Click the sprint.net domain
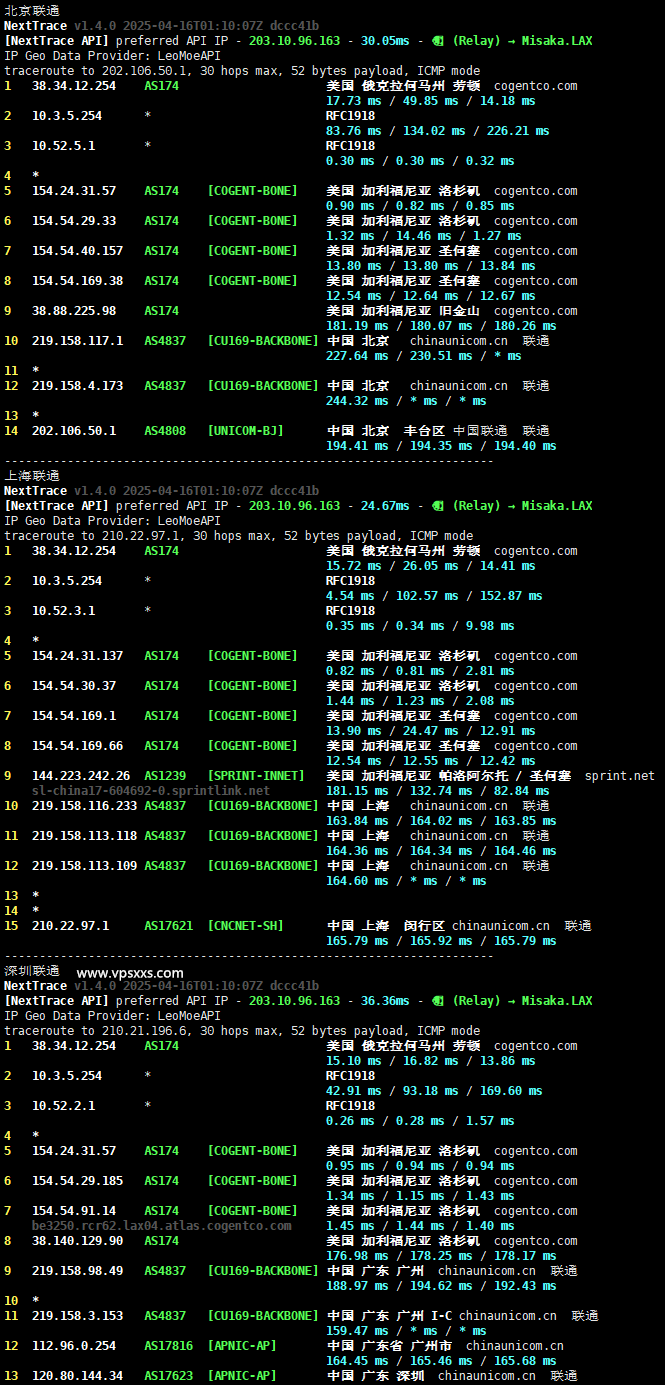 [x=620, y=776]
